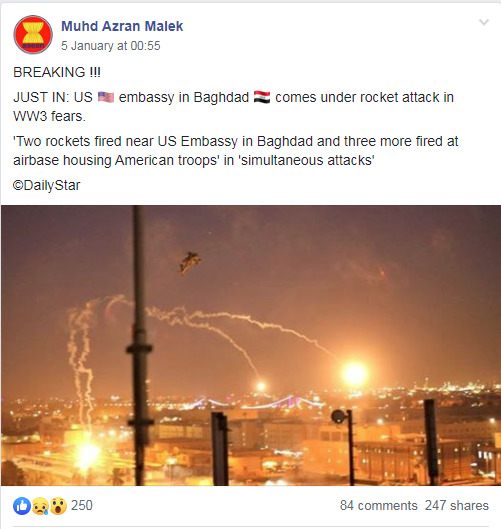
Task: Click the US flag emoji in post
Action: click(106, 97)
